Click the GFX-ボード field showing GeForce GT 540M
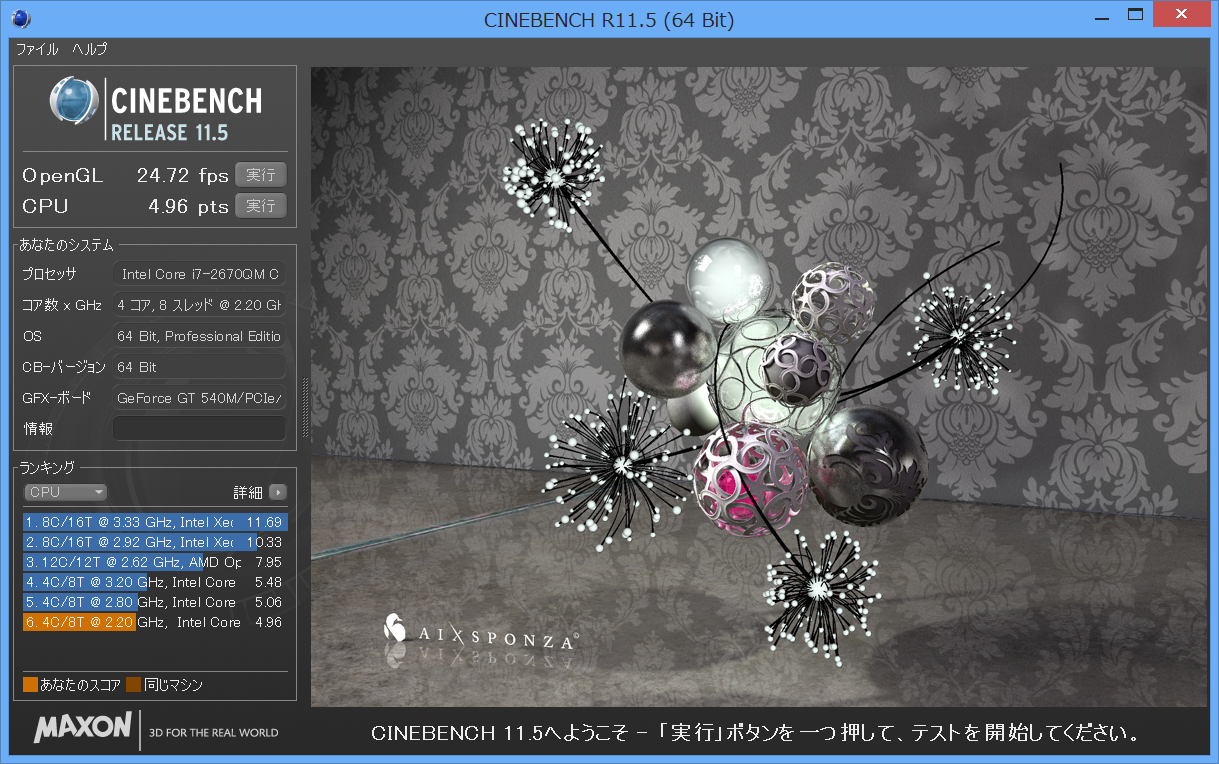 pos(199,398)
